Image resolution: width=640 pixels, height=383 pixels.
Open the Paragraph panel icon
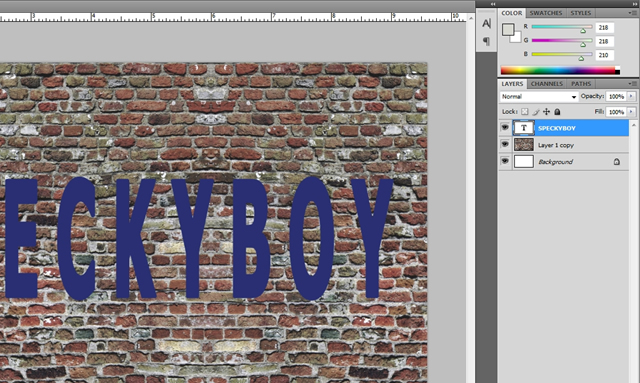(x=486, y=41)
